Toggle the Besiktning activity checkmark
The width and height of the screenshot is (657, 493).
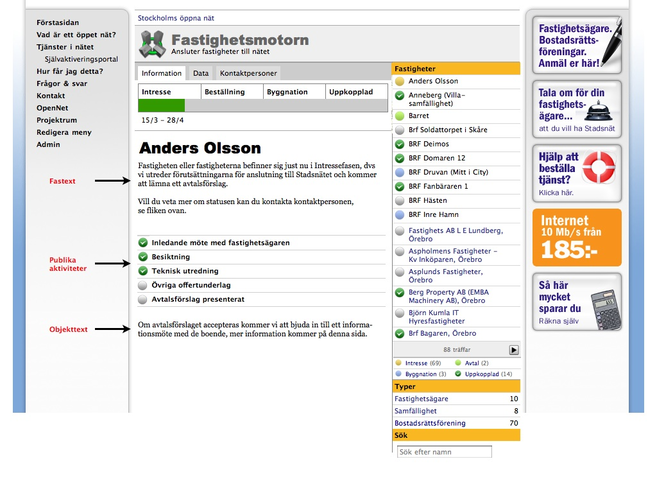pyautogui.click(x=143, y=257)
